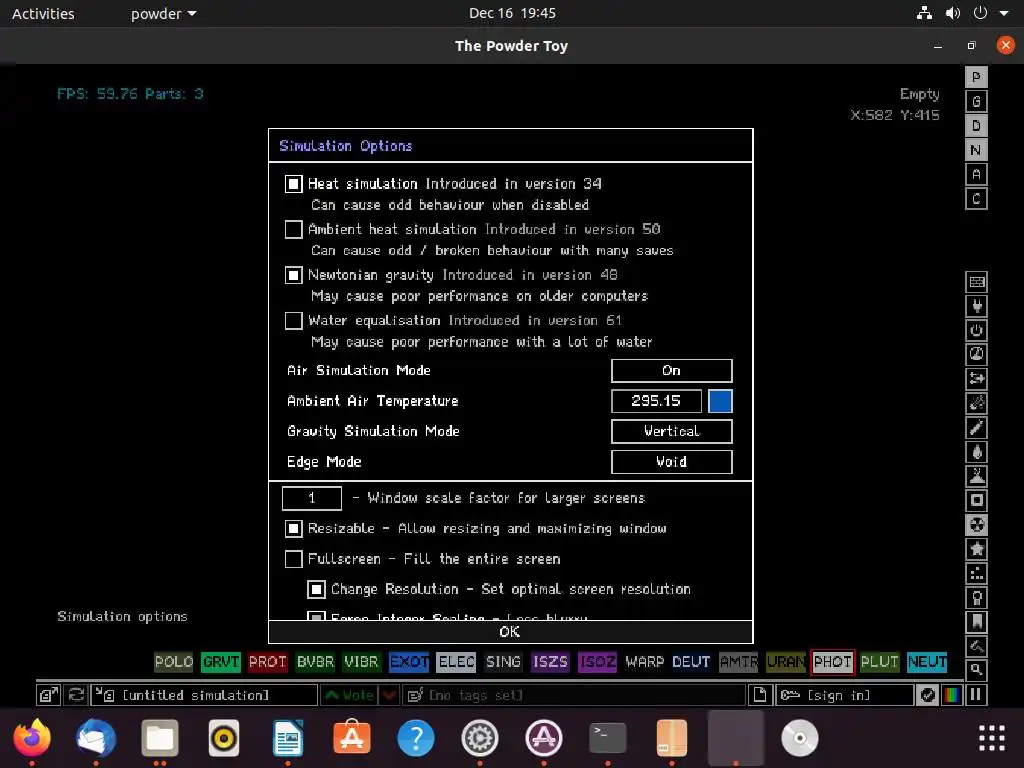The image size is (1024, 768).
Task: Disable the Heat simulation checkbox
Action: pyautogui.click(x=294, y=184)
